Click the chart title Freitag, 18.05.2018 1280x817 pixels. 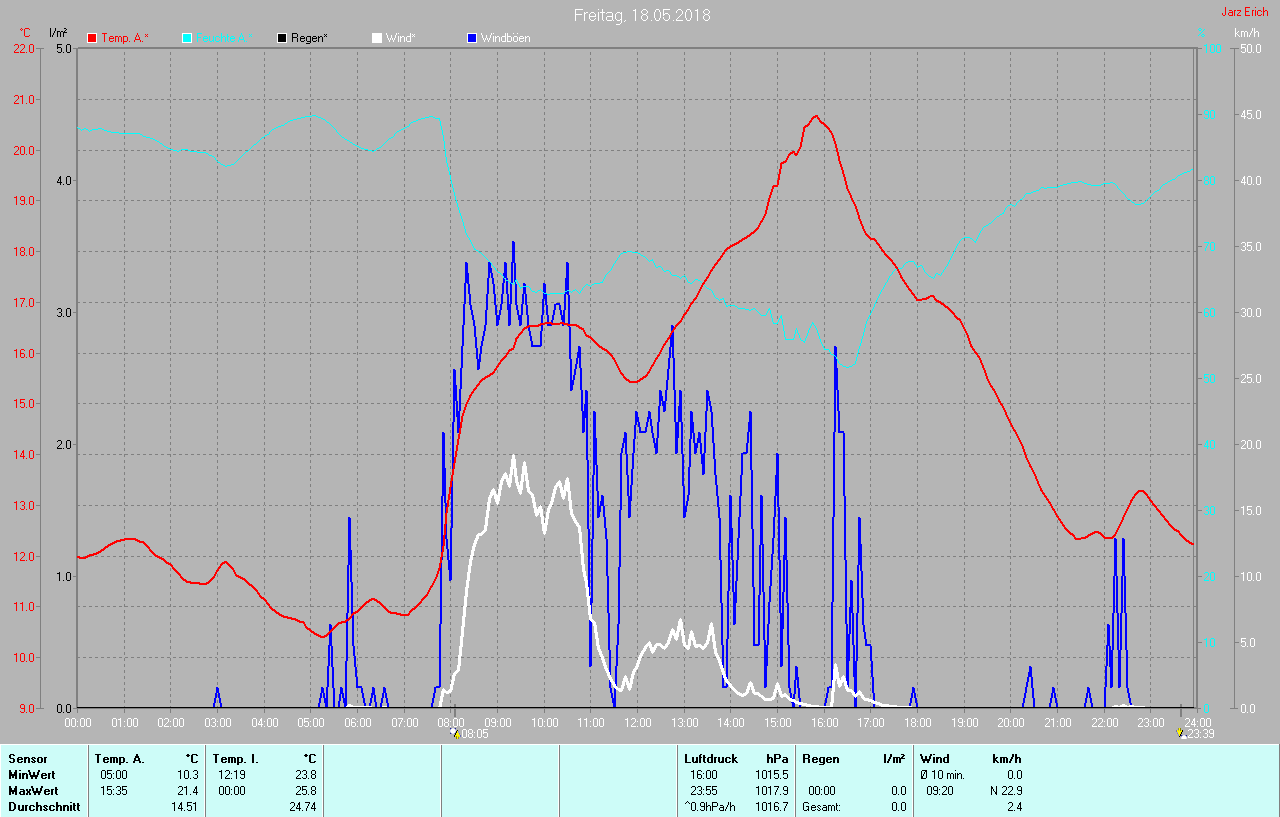tap(642, 15)
